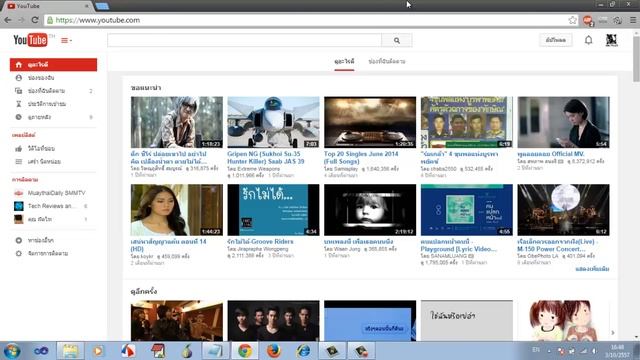This screenshot has height=360, width=640.
Task: Switch to the second feed tab
Action: (x=387, y=61)
